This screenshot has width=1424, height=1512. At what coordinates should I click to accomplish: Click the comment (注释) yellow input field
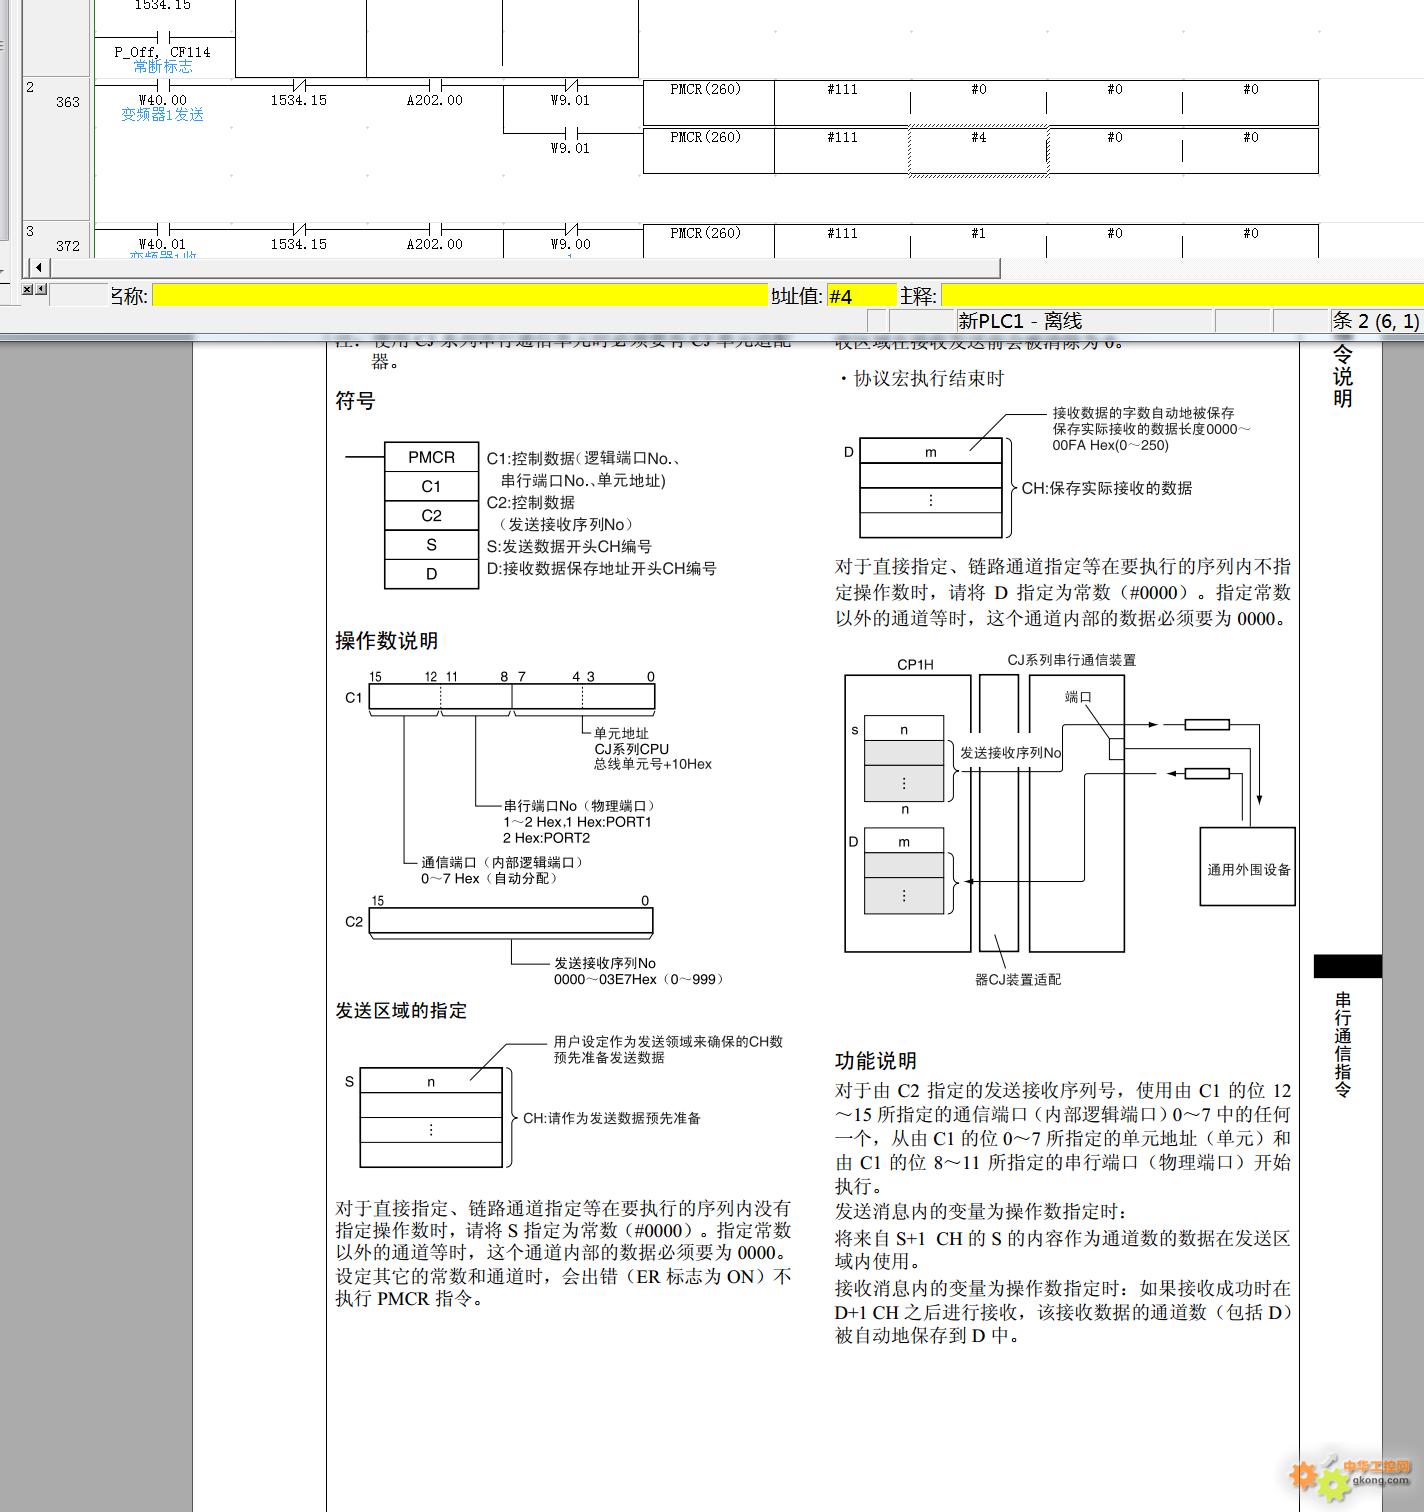point(1180,296)
